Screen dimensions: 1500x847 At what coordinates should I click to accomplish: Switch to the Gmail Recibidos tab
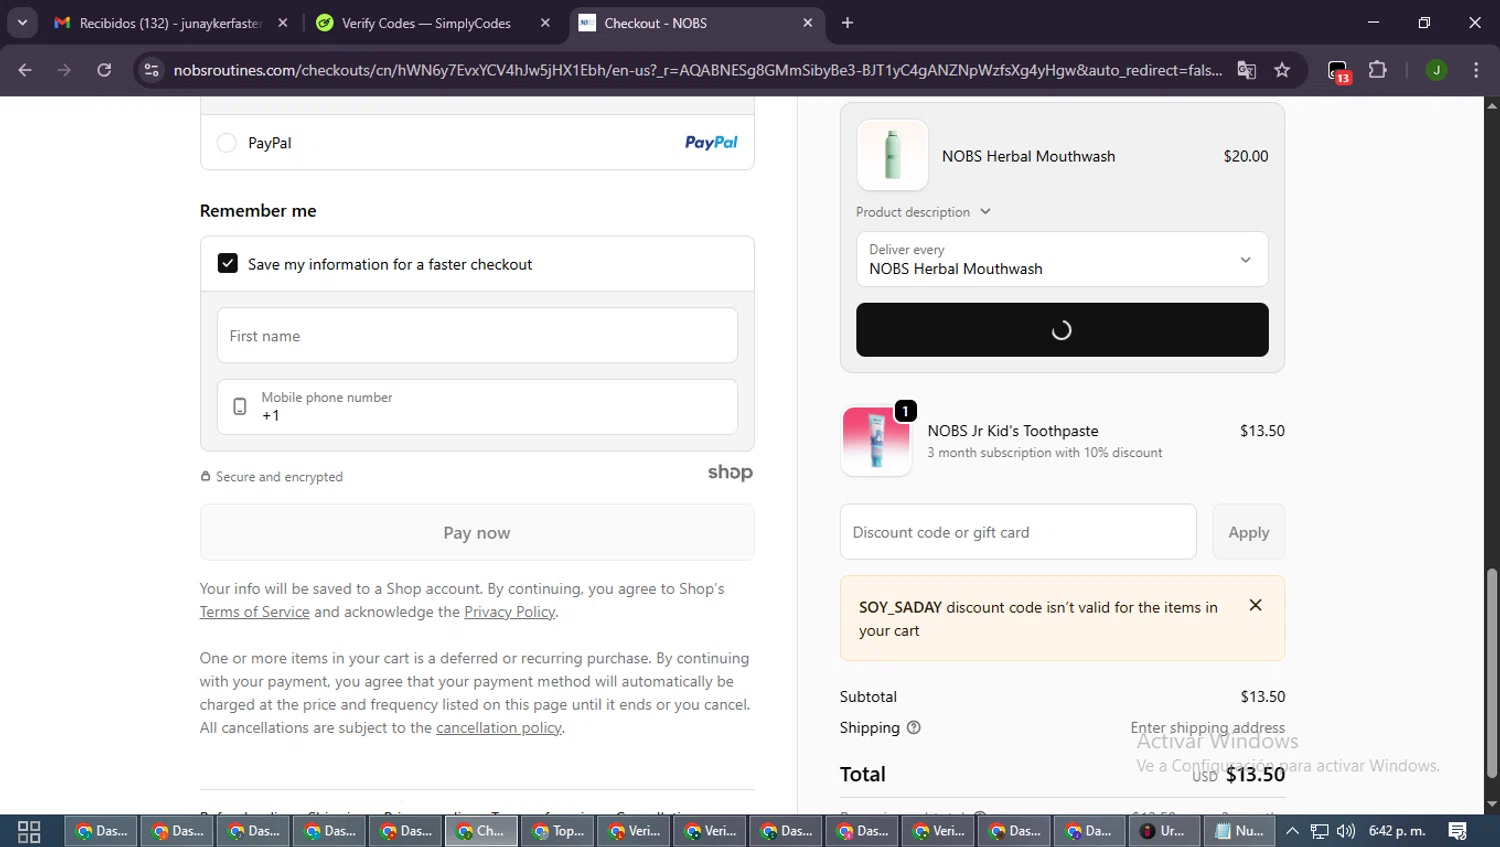click(170, 23)
